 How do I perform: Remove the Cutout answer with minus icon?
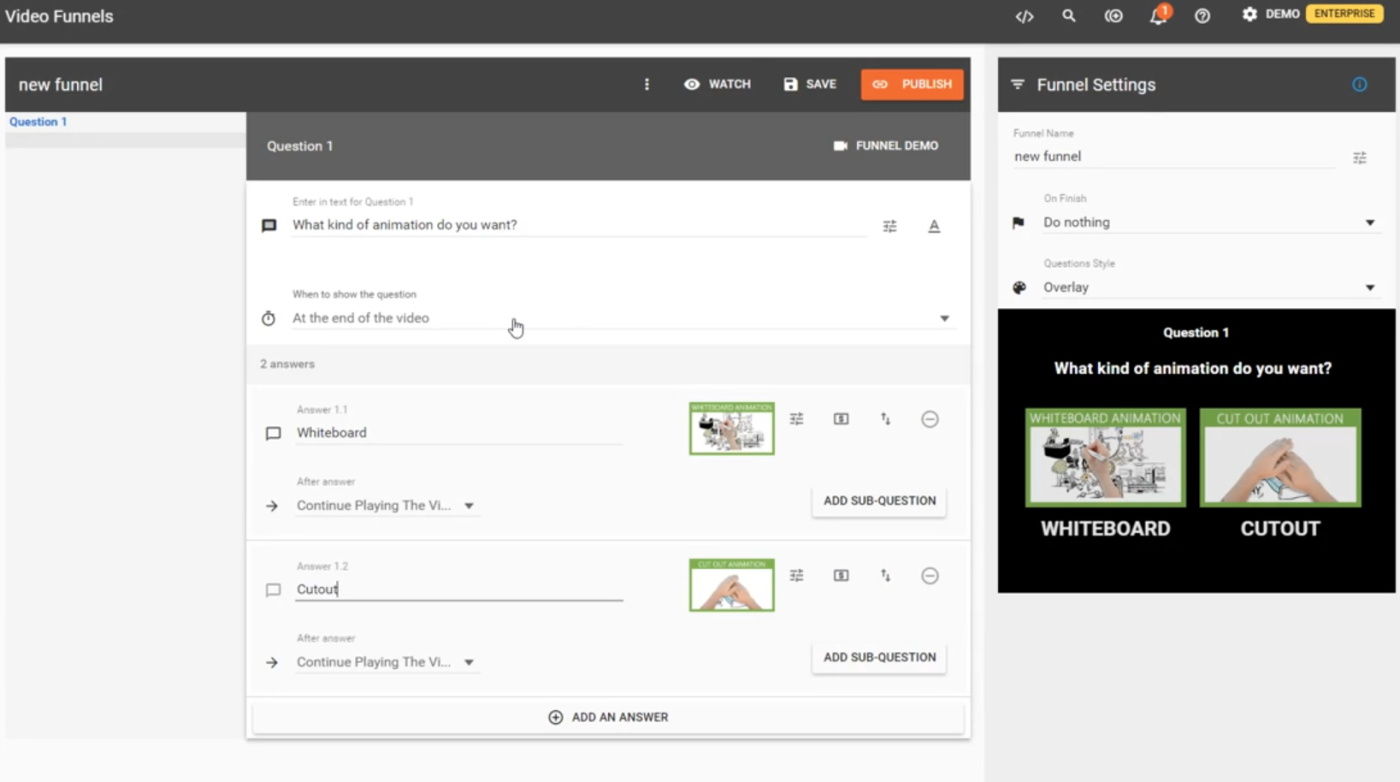click(x=930, y=576)
